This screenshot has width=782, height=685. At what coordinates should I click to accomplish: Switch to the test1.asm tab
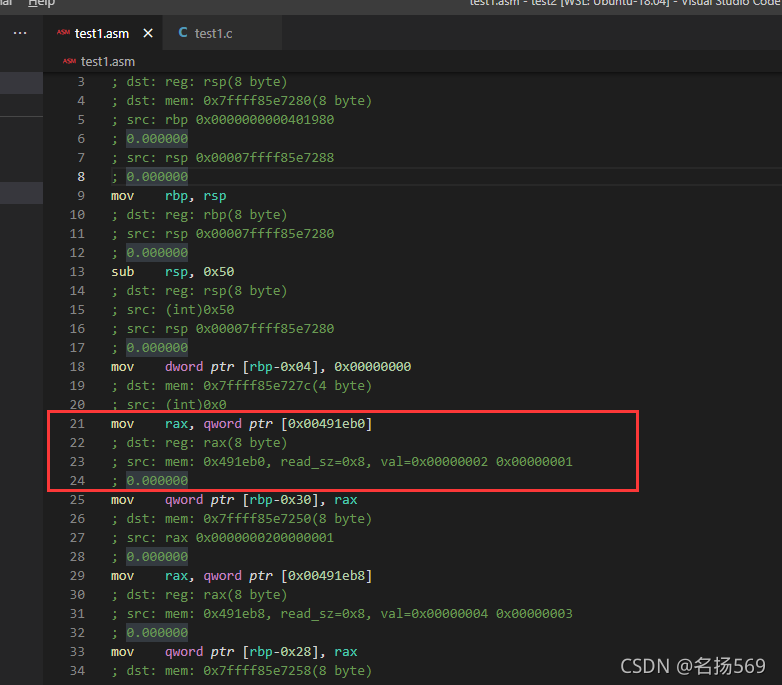pos(102,33)
